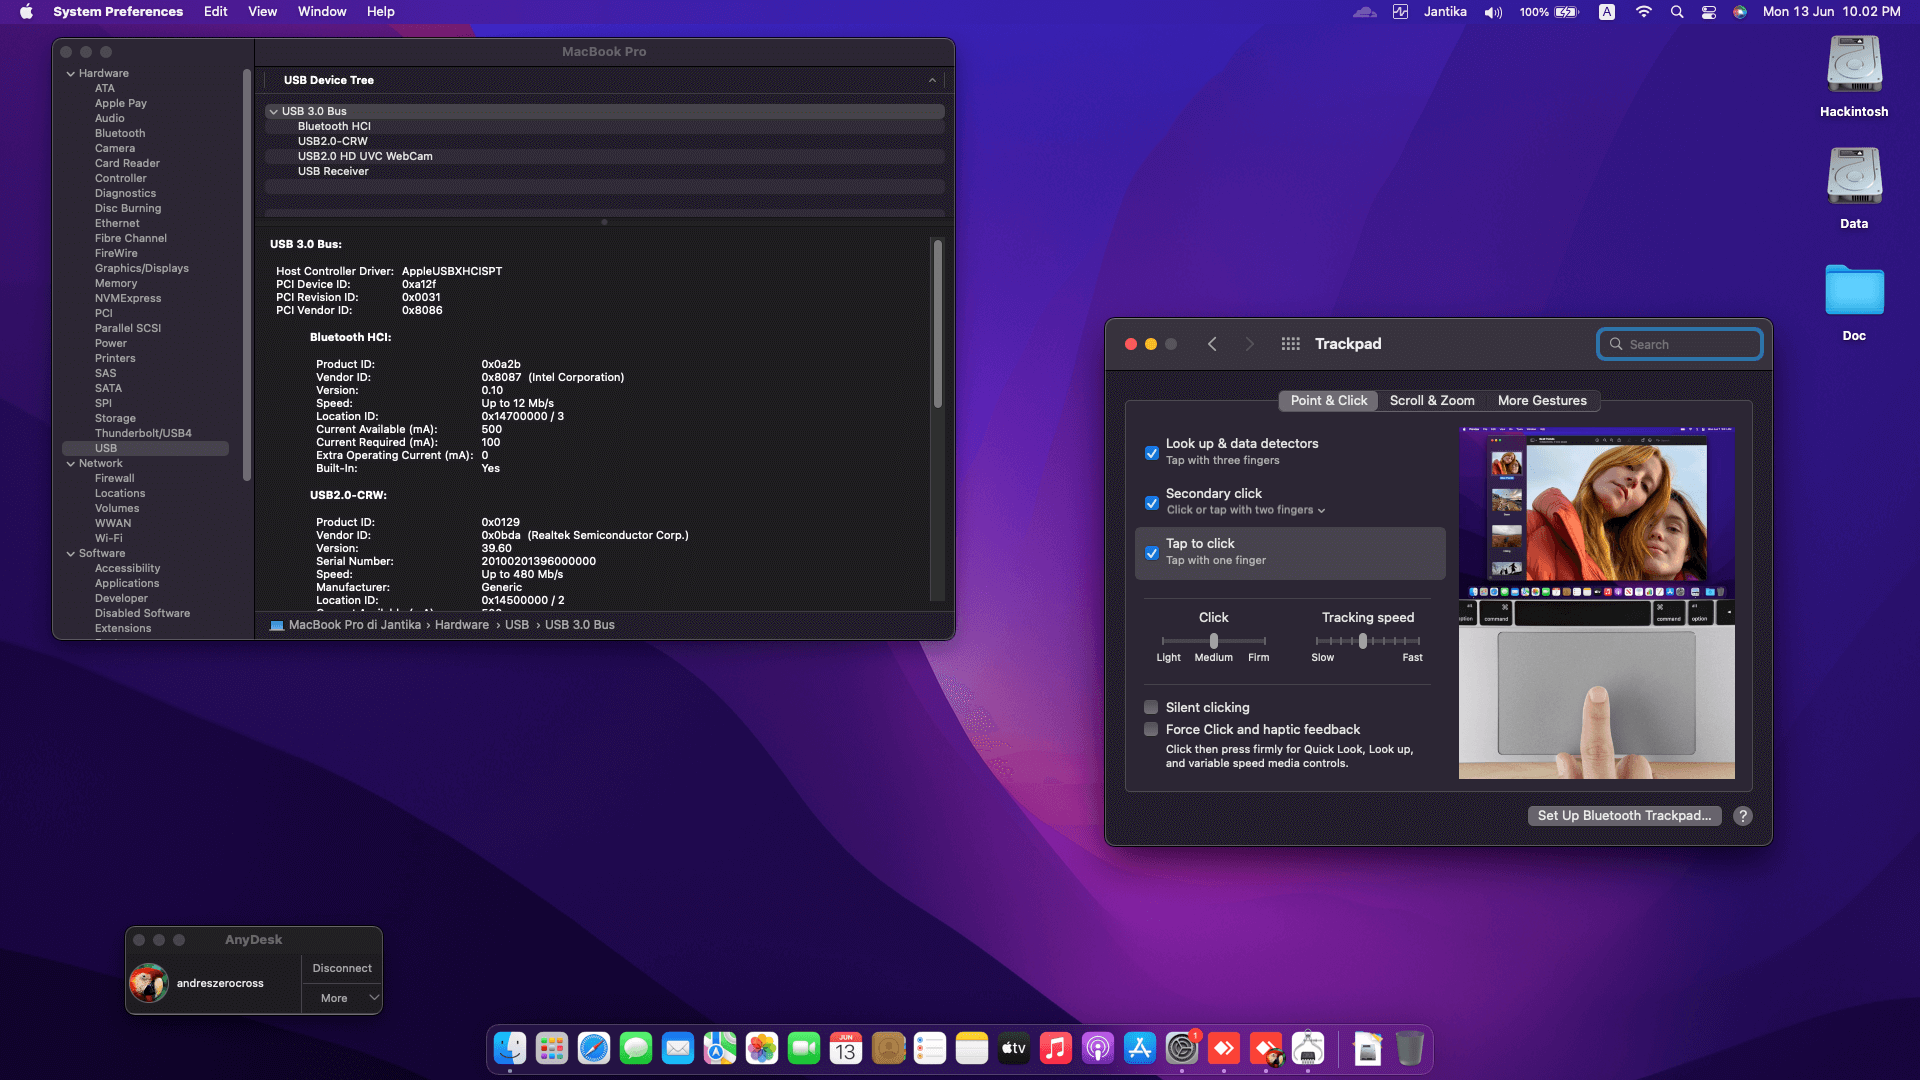Viewport: 1920px width, 1080px height.
Task: Click the Spotlight search icon in the menu bar
Action: pyautogui.click(x=1677, y=12)
